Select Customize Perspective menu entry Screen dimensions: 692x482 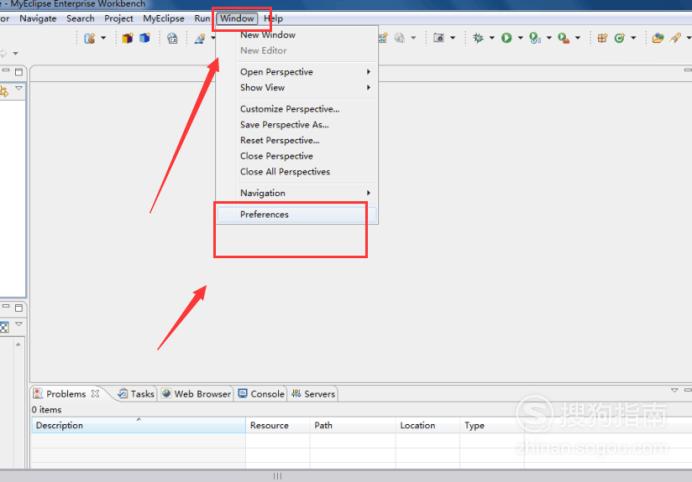click(297, 109)
